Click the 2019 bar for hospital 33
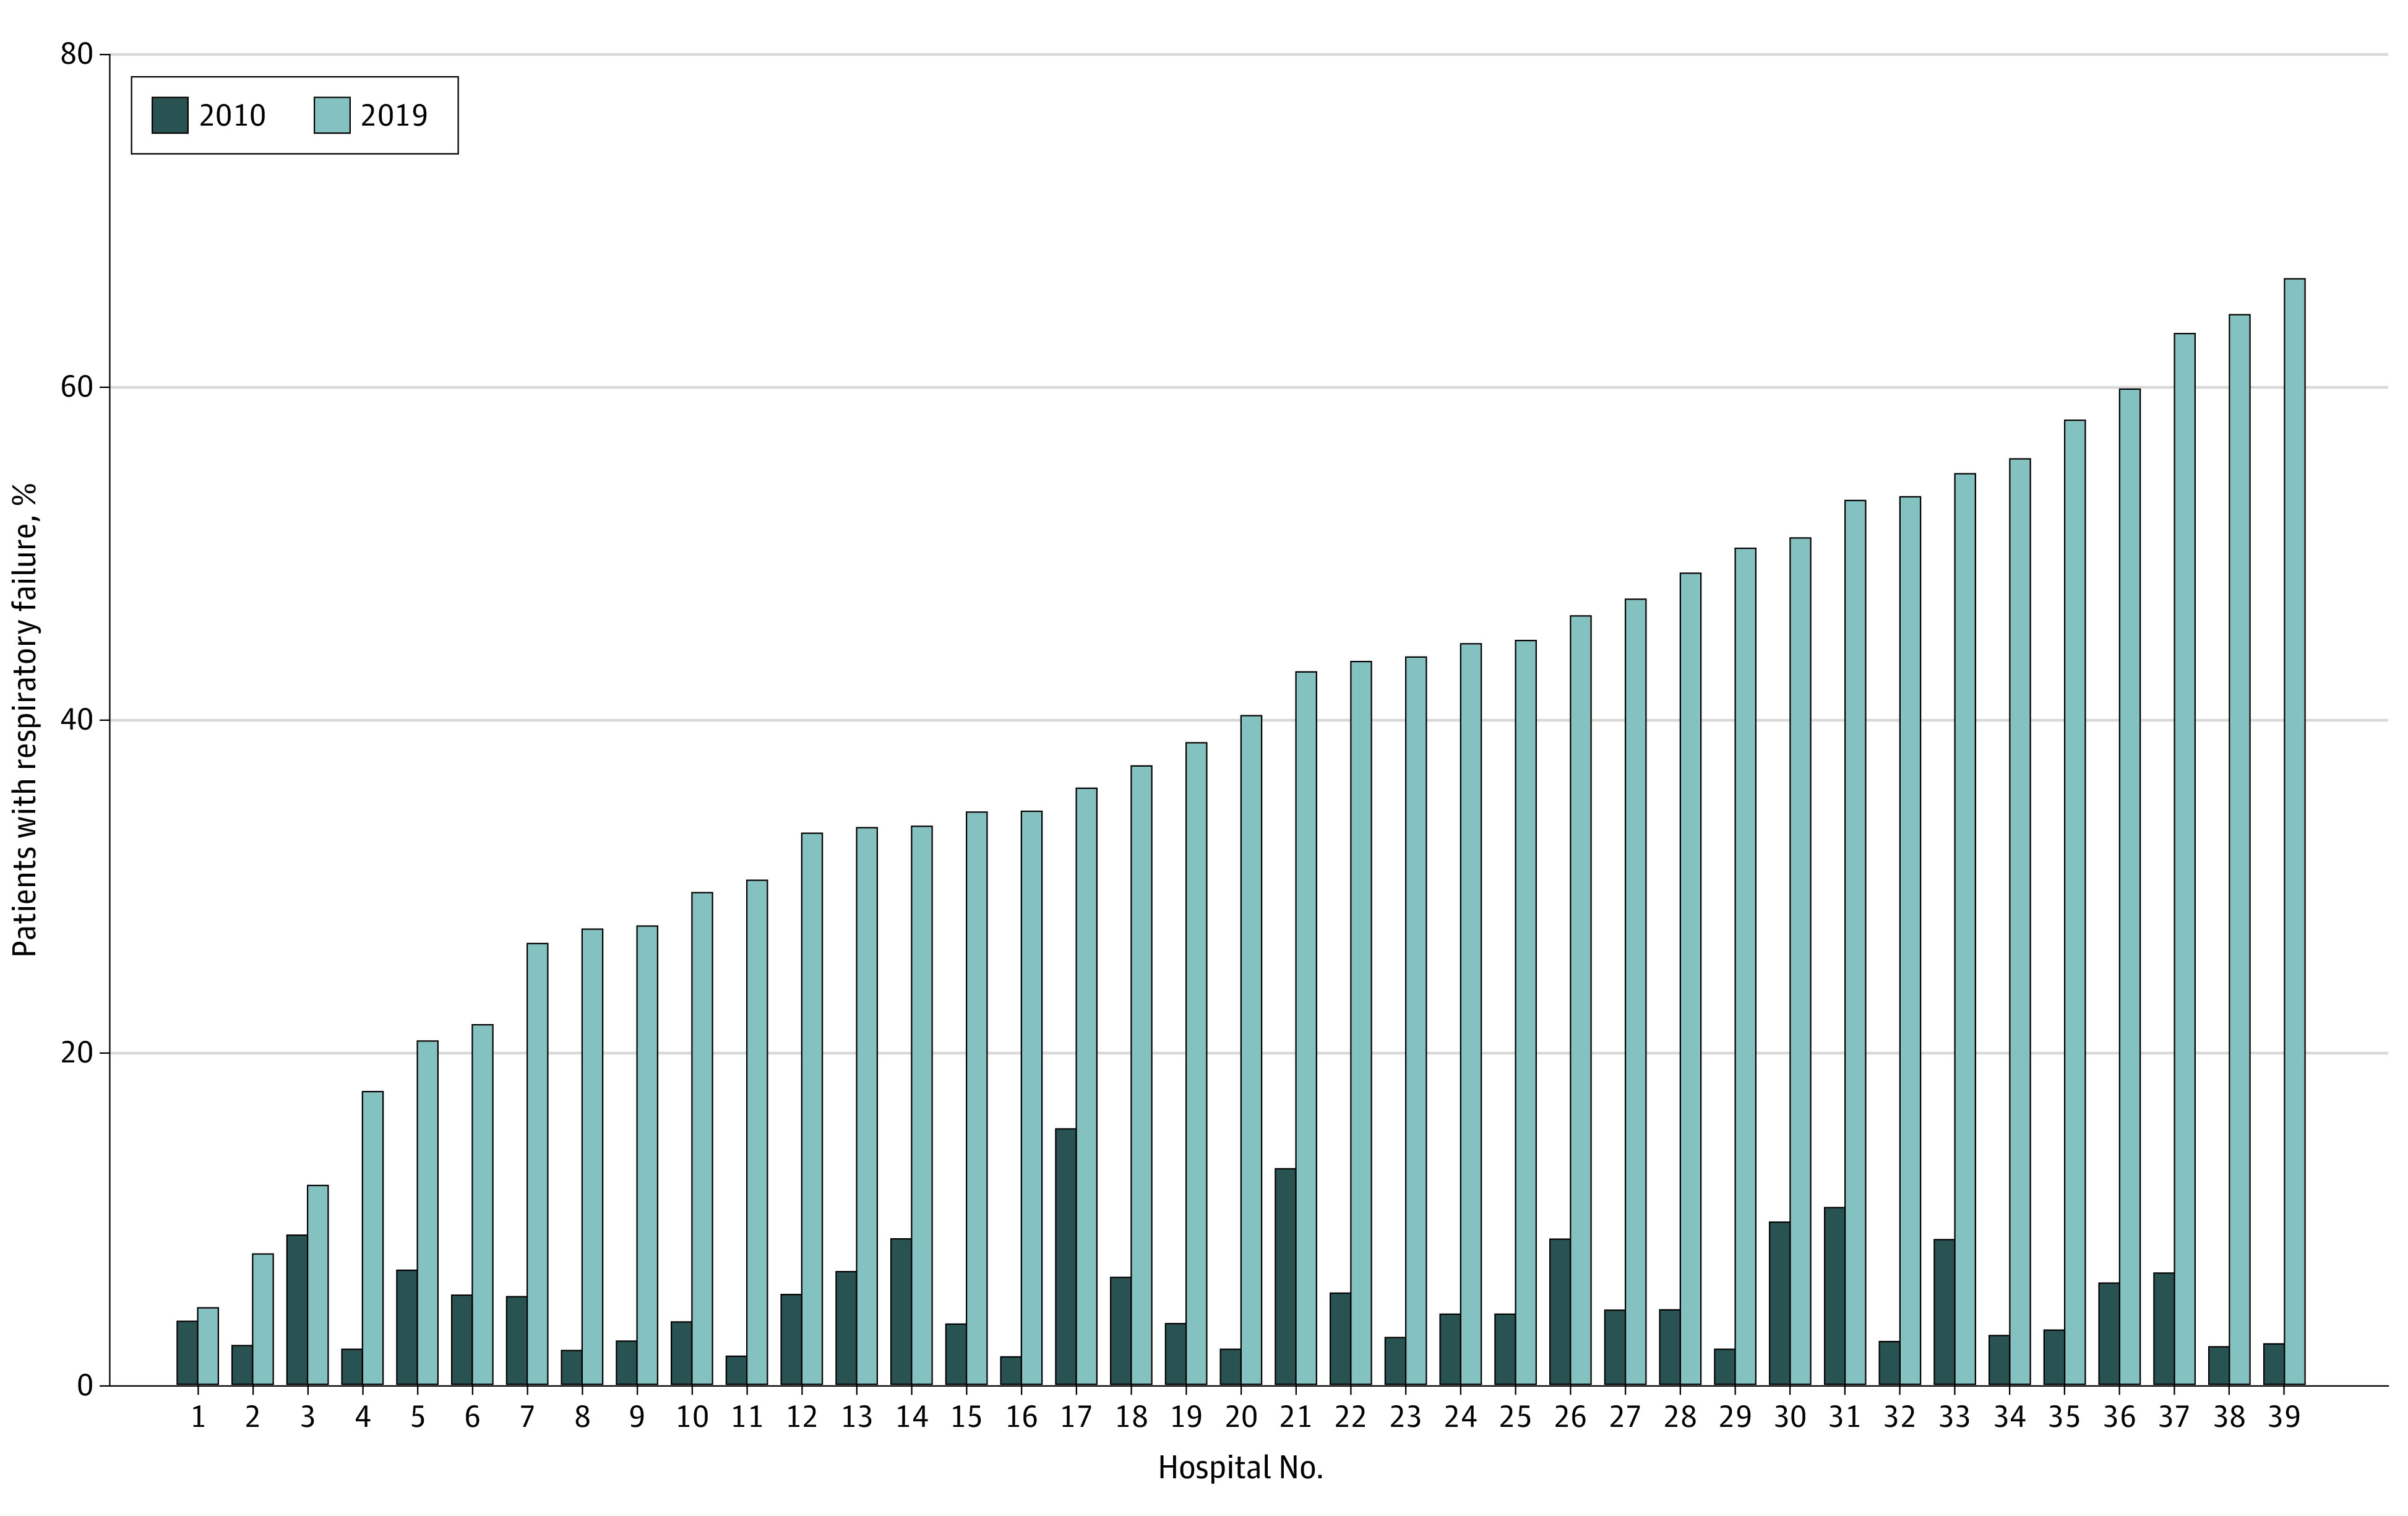 click(x=1965, y=930)
